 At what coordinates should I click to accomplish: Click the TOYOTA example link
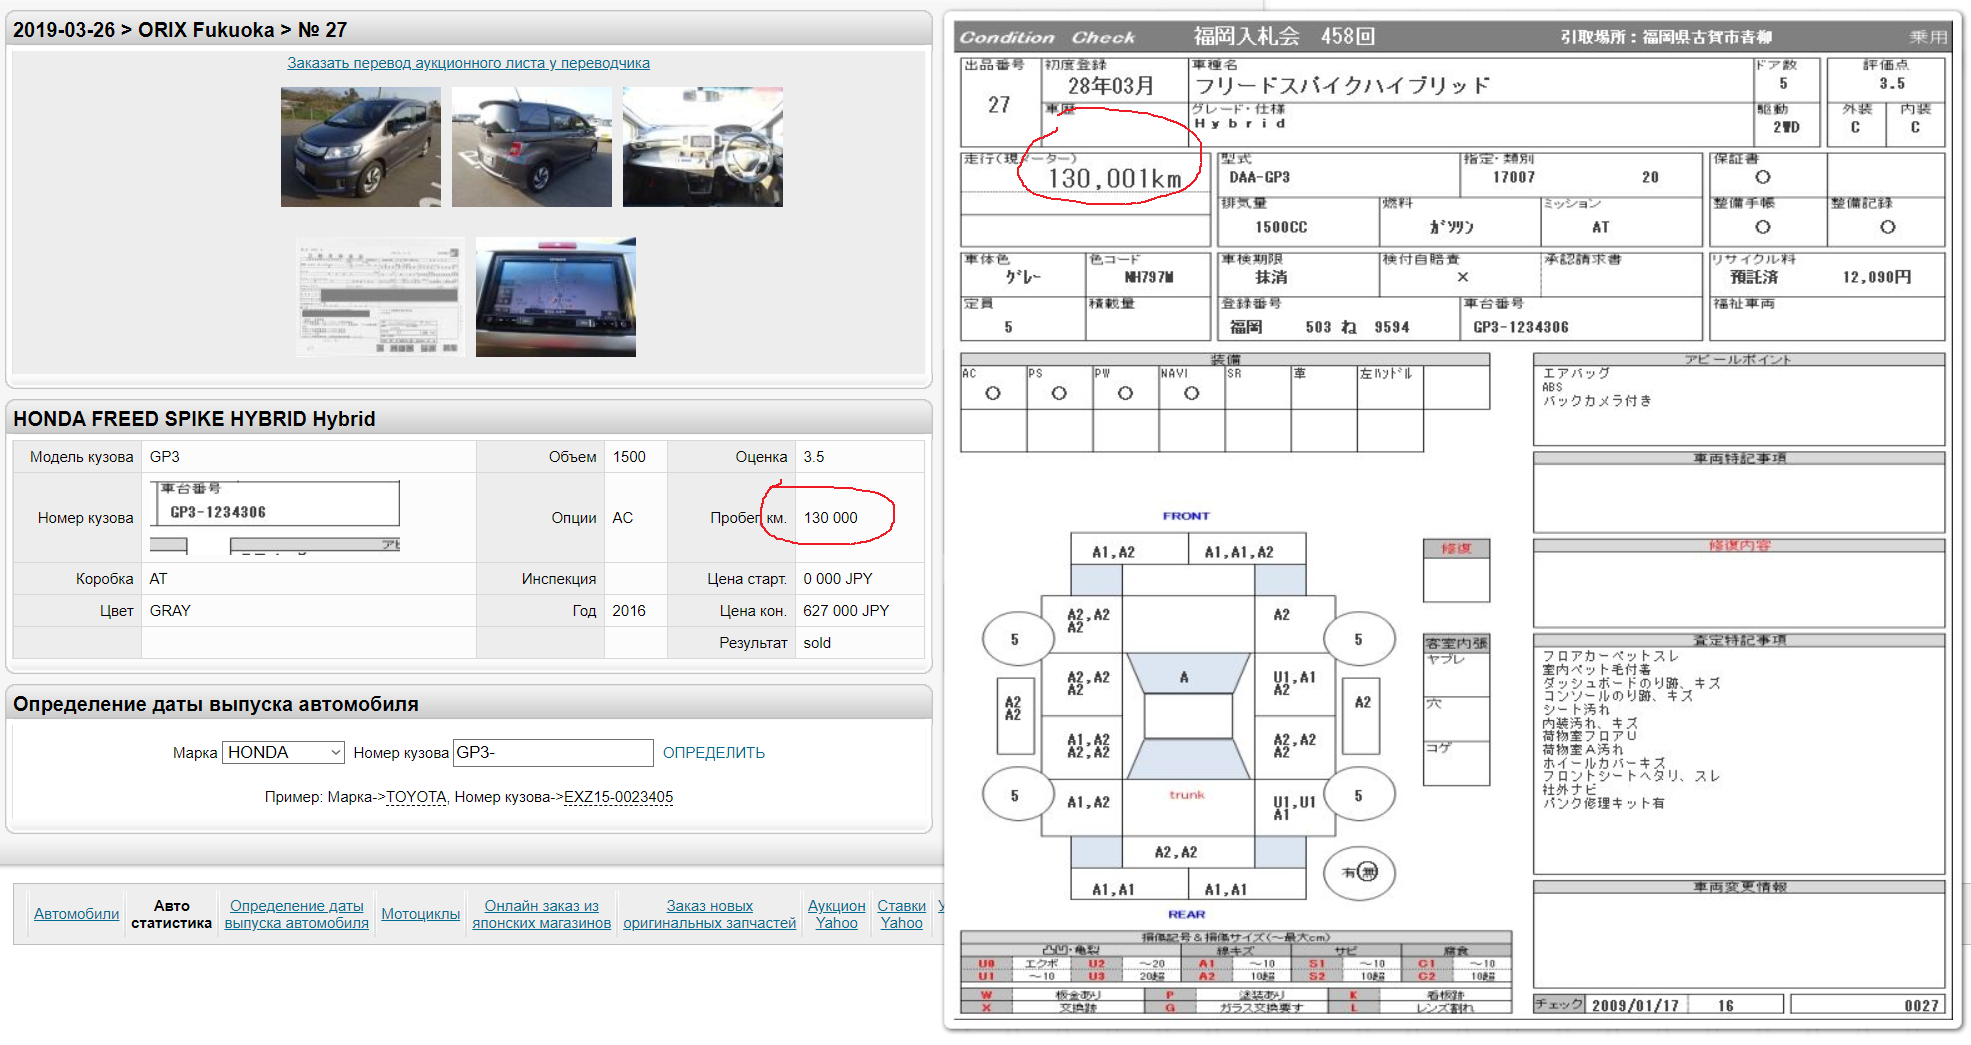click(416, 797)
